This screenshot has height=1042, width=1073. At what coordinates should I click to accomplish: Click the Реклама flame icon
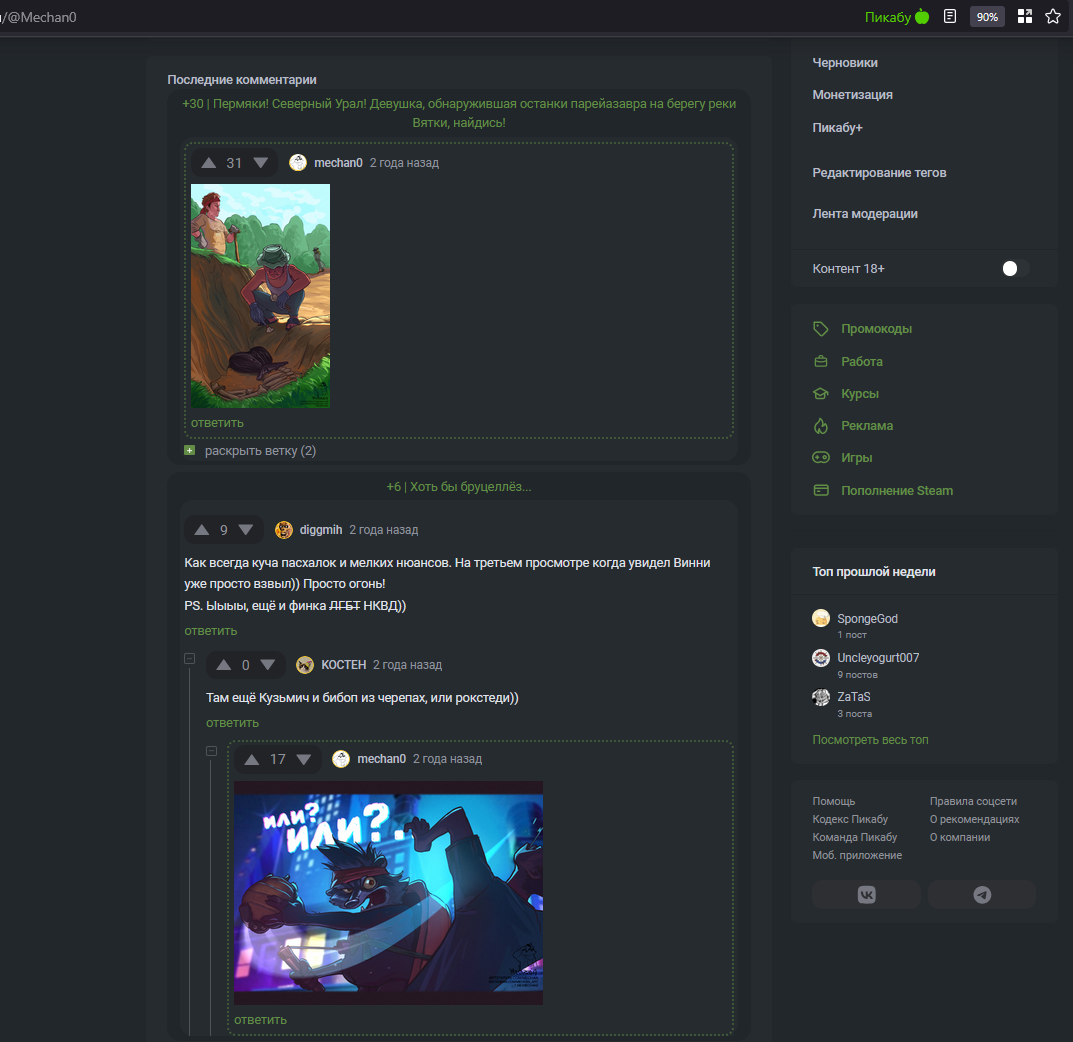[820, 426]
